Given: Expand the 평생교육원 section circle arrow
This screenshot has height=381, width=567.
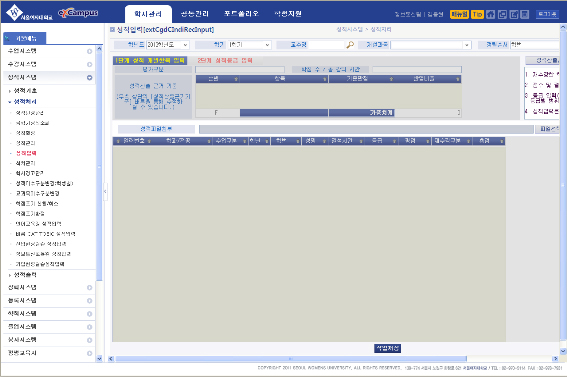Looking at the screenshot, I should coord(89,353).
